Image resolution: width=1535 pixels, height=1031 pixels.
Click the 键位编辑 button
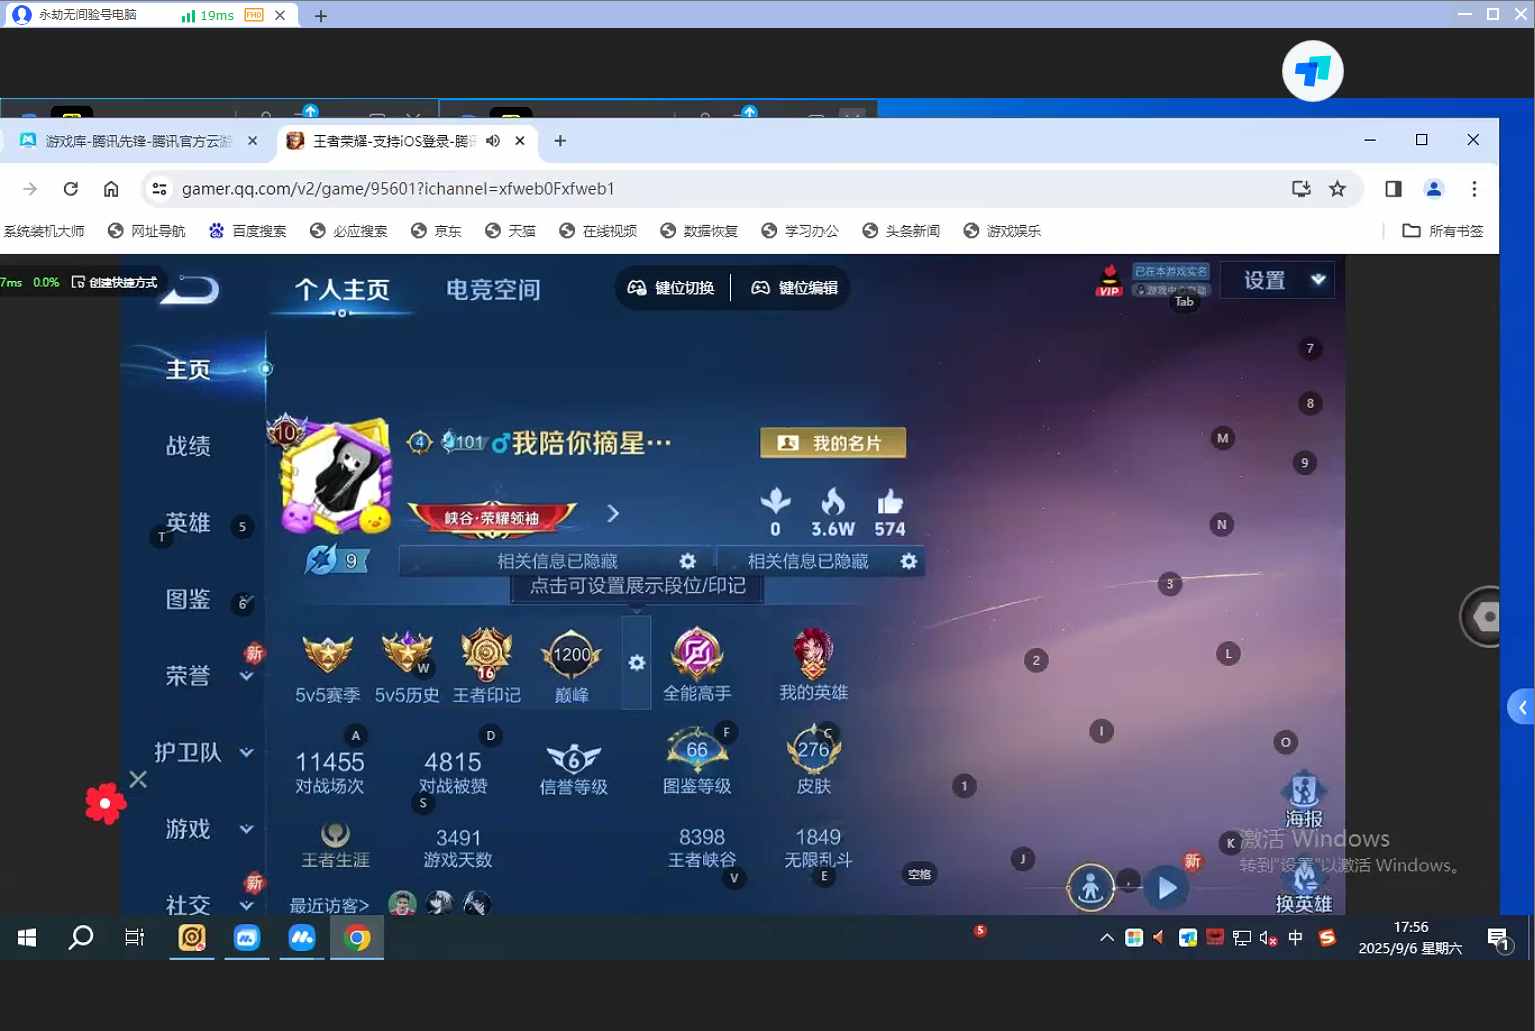tap(794, 288)
